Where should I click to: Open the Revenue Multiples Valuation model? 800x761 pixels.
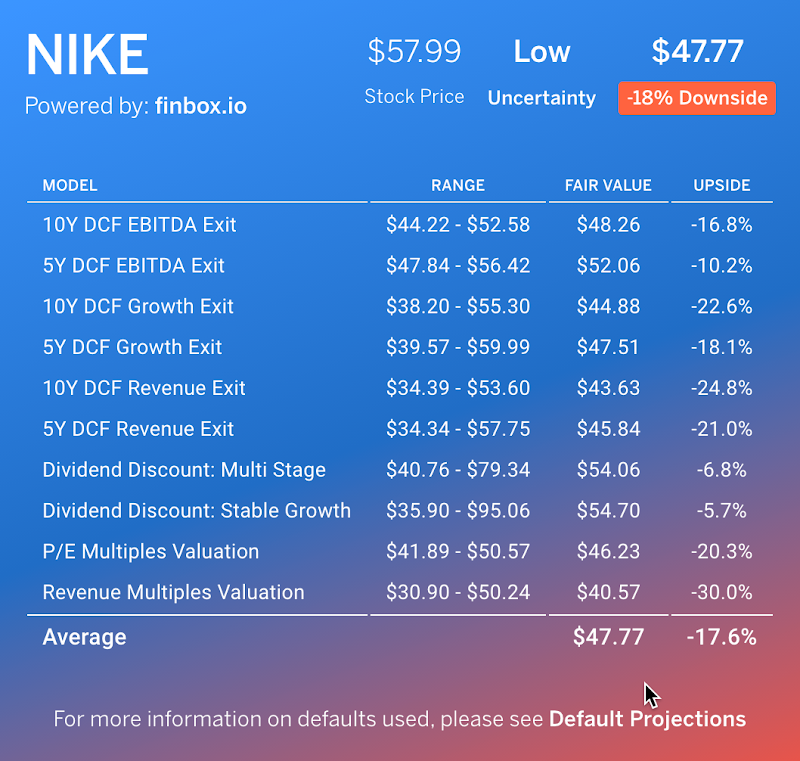(173, 592)
